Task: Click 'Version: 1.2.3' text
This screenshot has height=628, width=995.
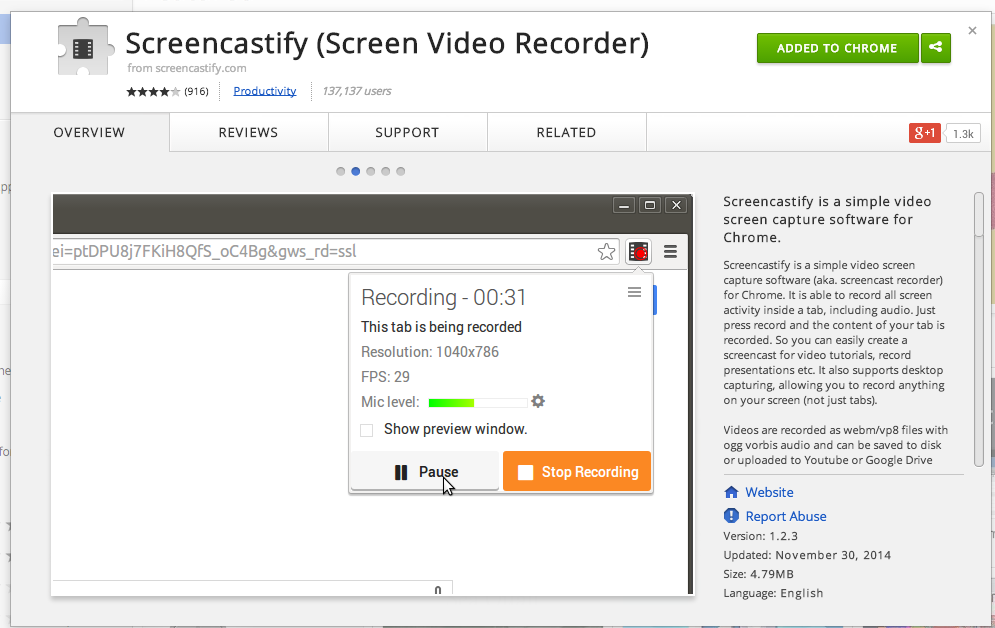Action: pos(760,536)
